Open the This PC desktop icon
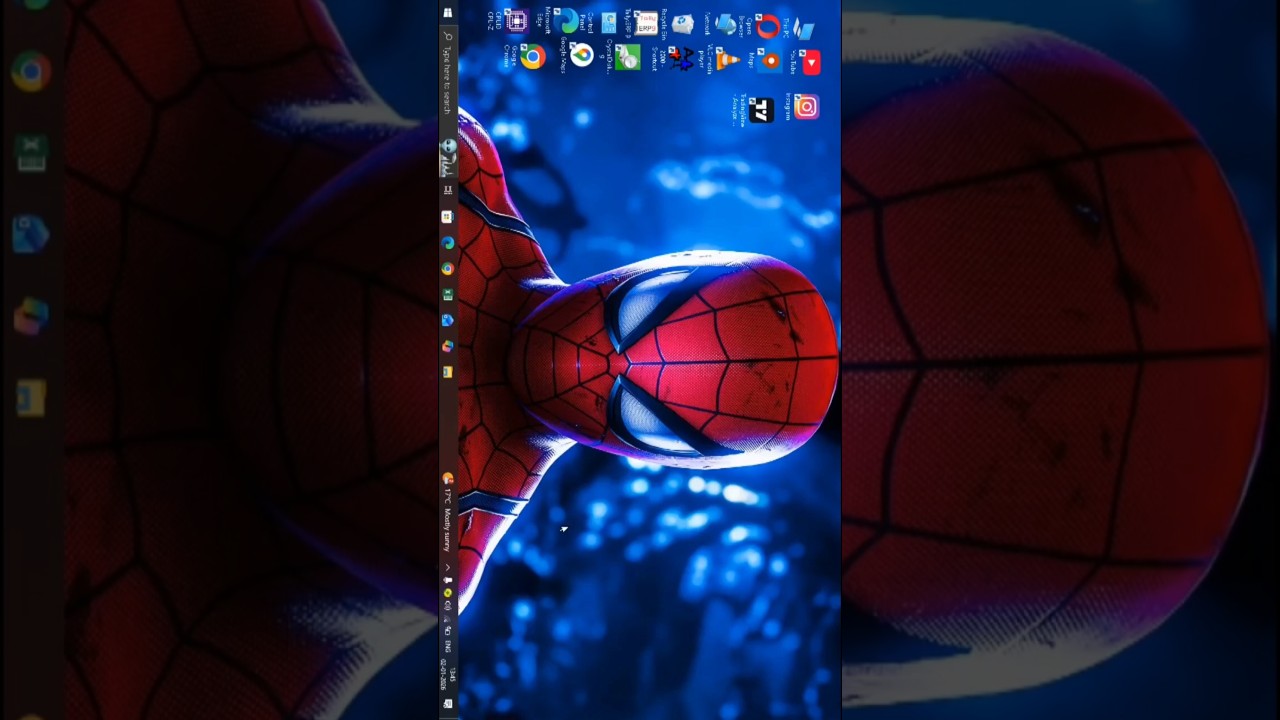This screenshot has height=720, width=1280. tap(800, 28)
